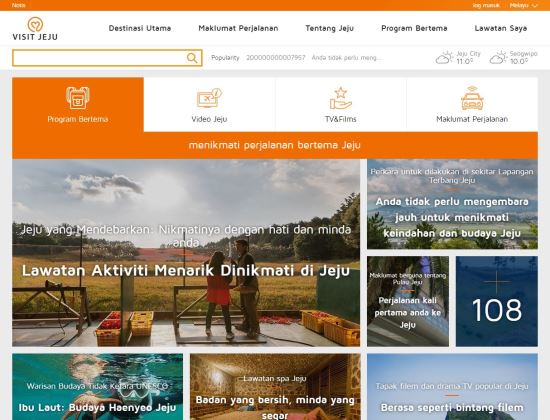Click the popular search term 200000000007957
This screenshot has width=550, height=420.
click(276, 58)
